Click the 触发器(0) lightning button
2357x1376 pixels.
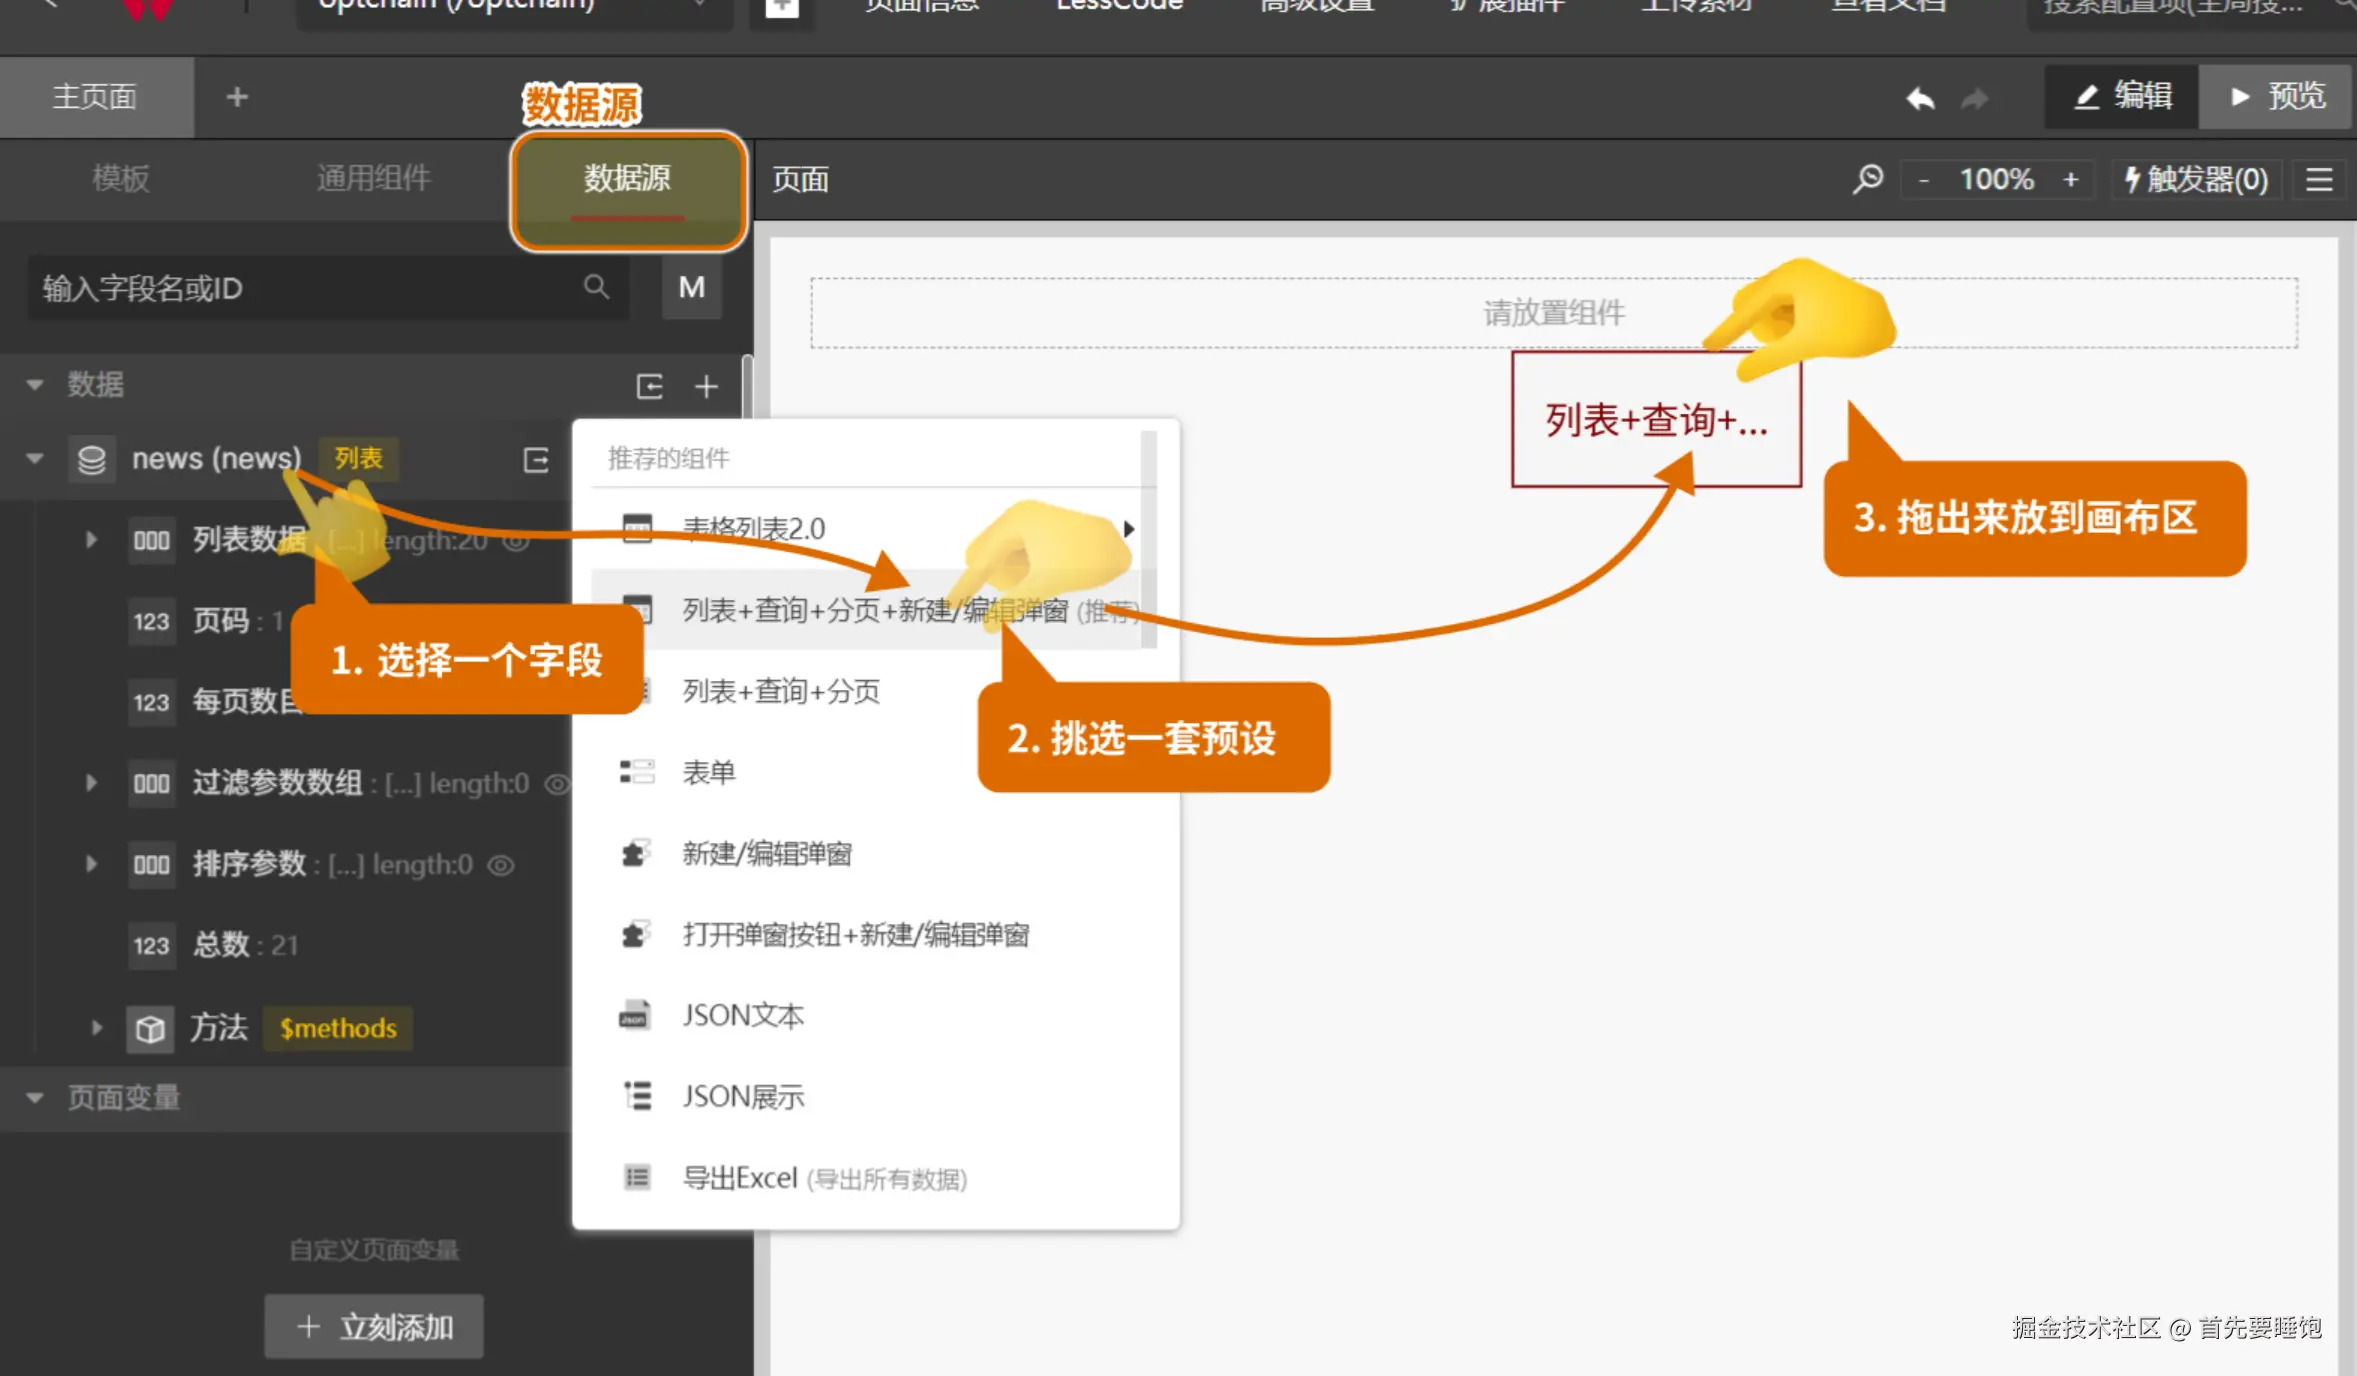(2196, 180)
